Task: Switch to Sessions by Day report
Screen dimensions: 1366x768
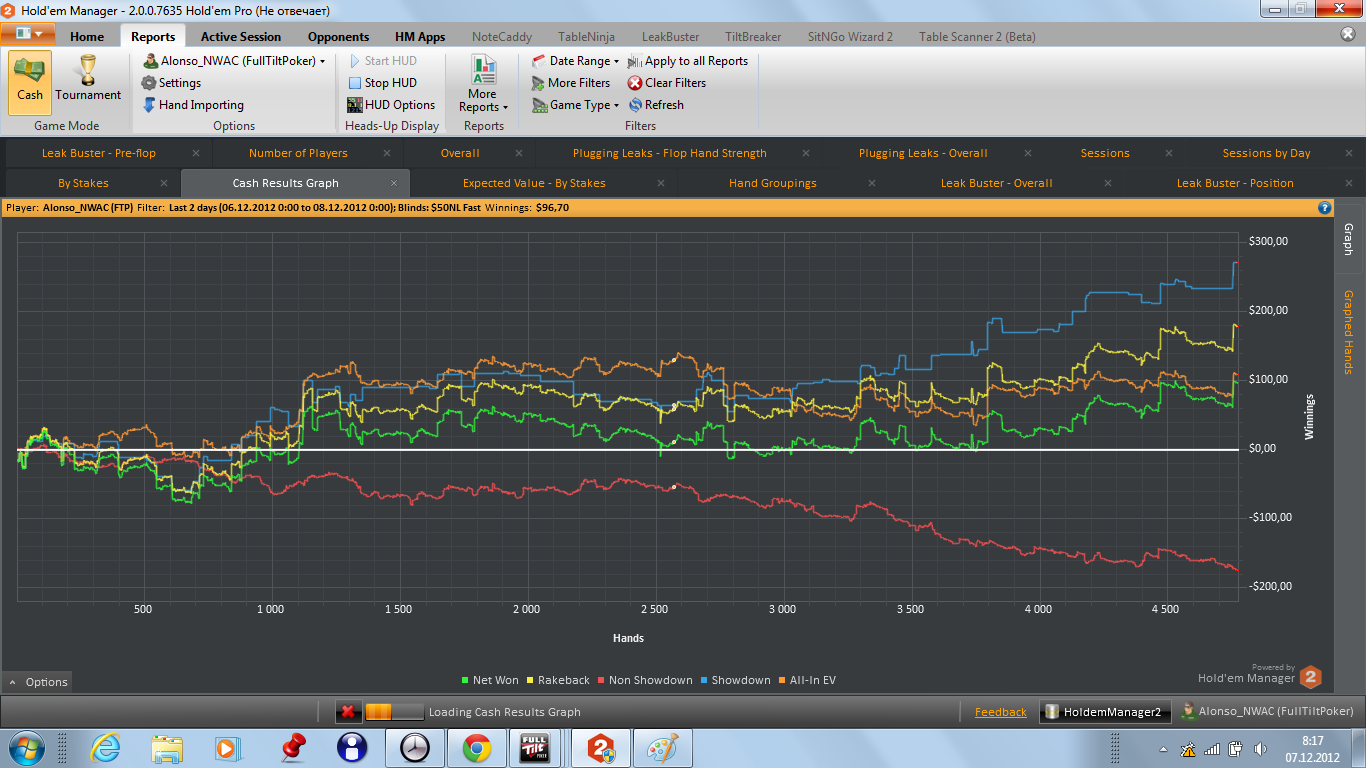Action: 1266,153
